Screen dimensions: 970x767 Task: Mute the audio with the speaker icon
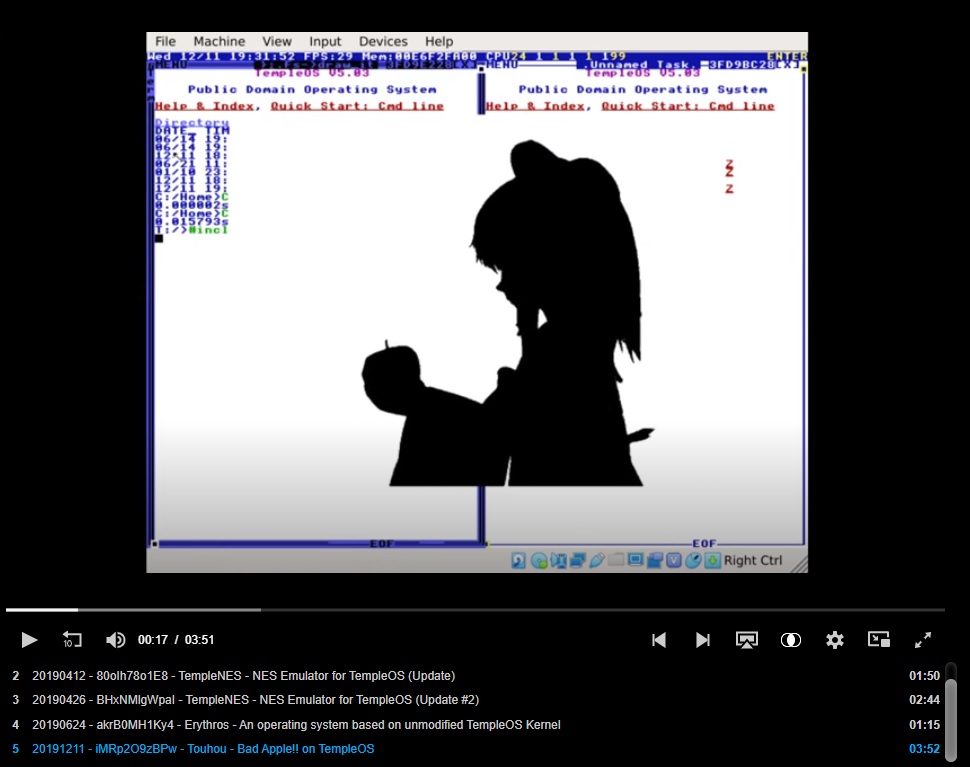116,640
